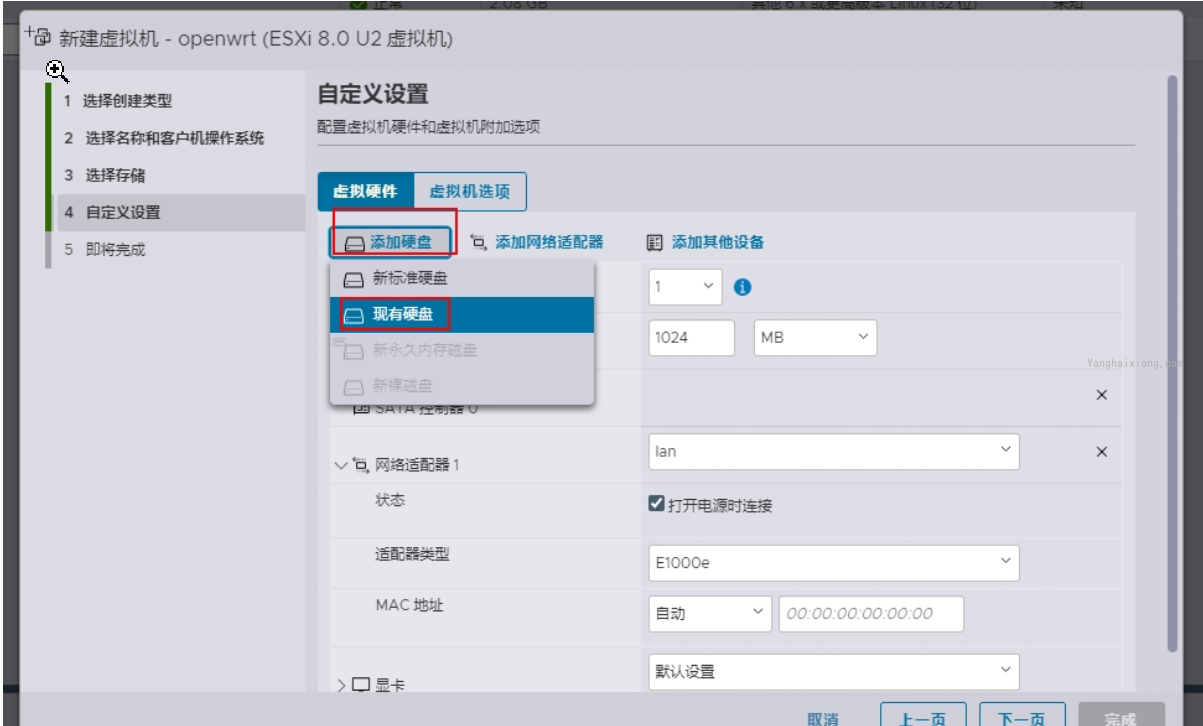This screenshot has height=726, width=1203.
Task: Choose 新裸磁盘 menu entry
Action: (462, 386)
